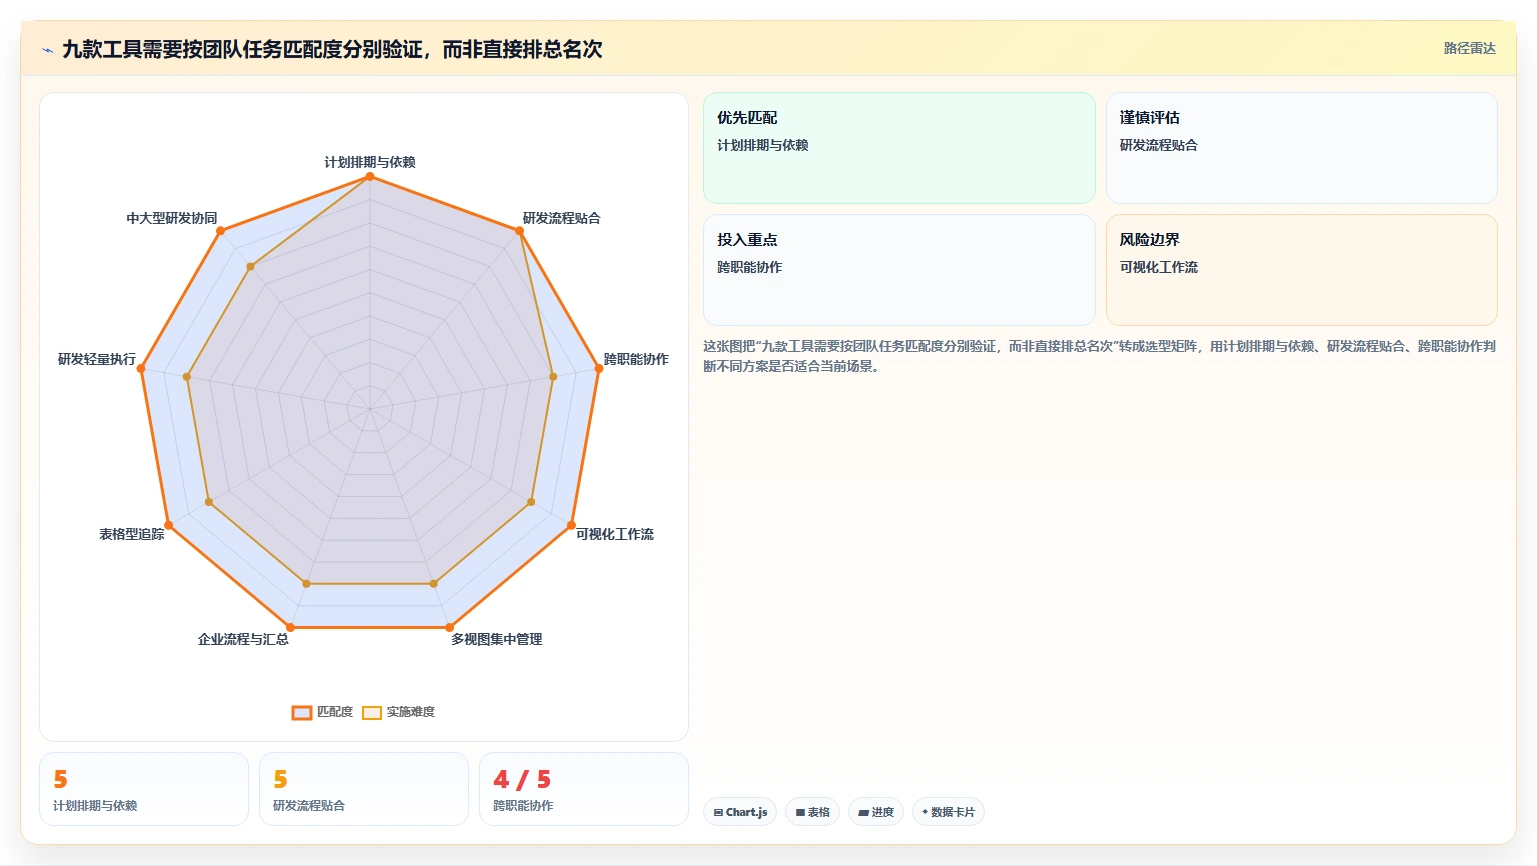Click radar axis label 跨职能协作

[636, 359]
